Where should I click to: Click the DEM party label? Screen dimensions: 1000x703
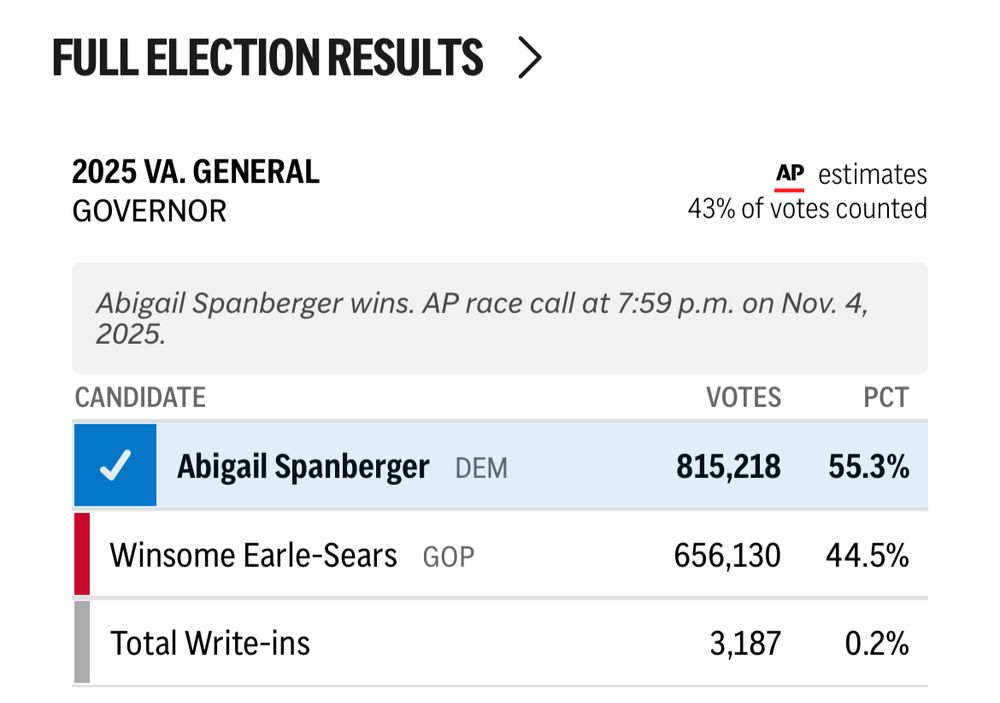pyautogui.click(x=481, y=468)
